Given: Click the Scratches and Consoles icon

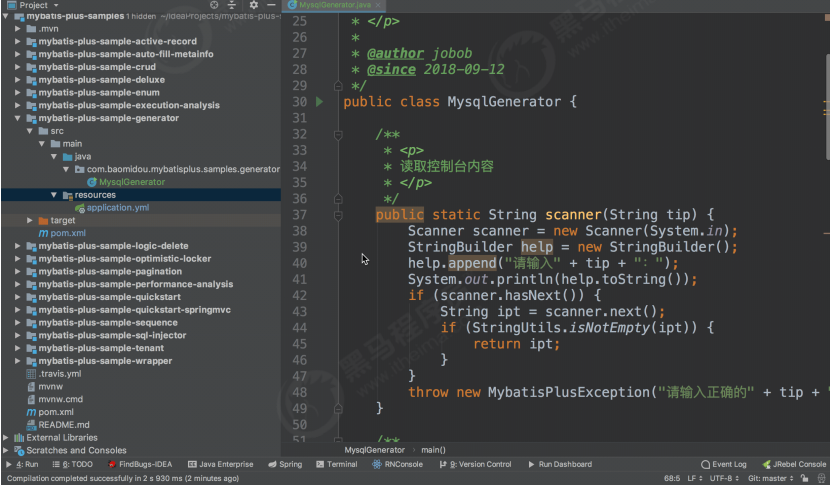Looking at the screenshot, I should coord(19,451).
